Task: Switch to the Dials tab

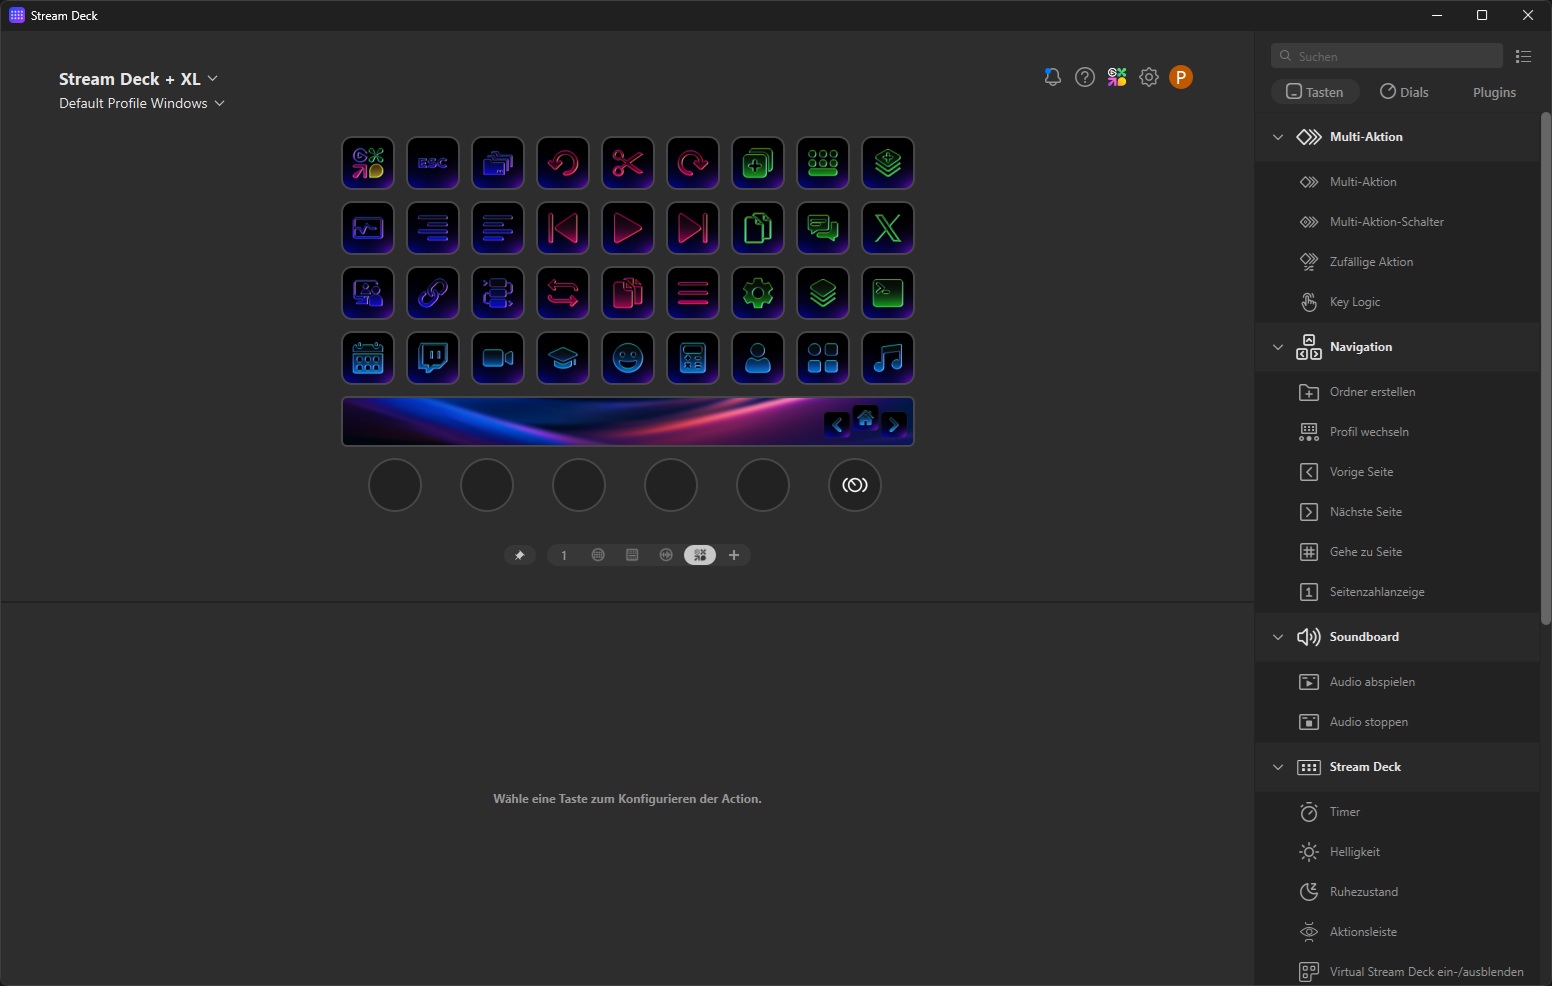Action: coord(1404,92)
